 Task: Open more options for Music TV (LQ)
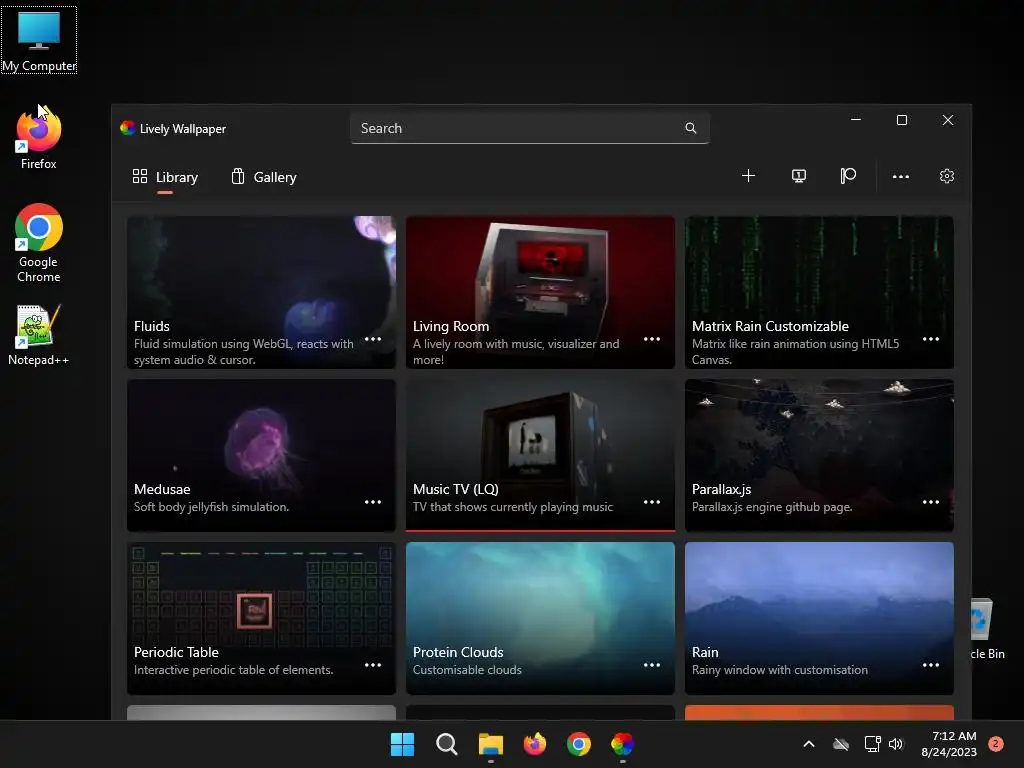(x=652, y=502)
